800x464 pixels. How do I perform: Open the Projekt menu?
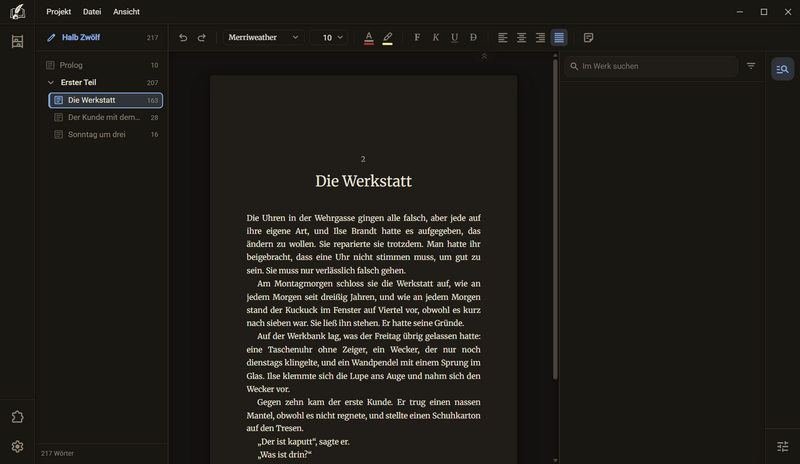(59, 12)
